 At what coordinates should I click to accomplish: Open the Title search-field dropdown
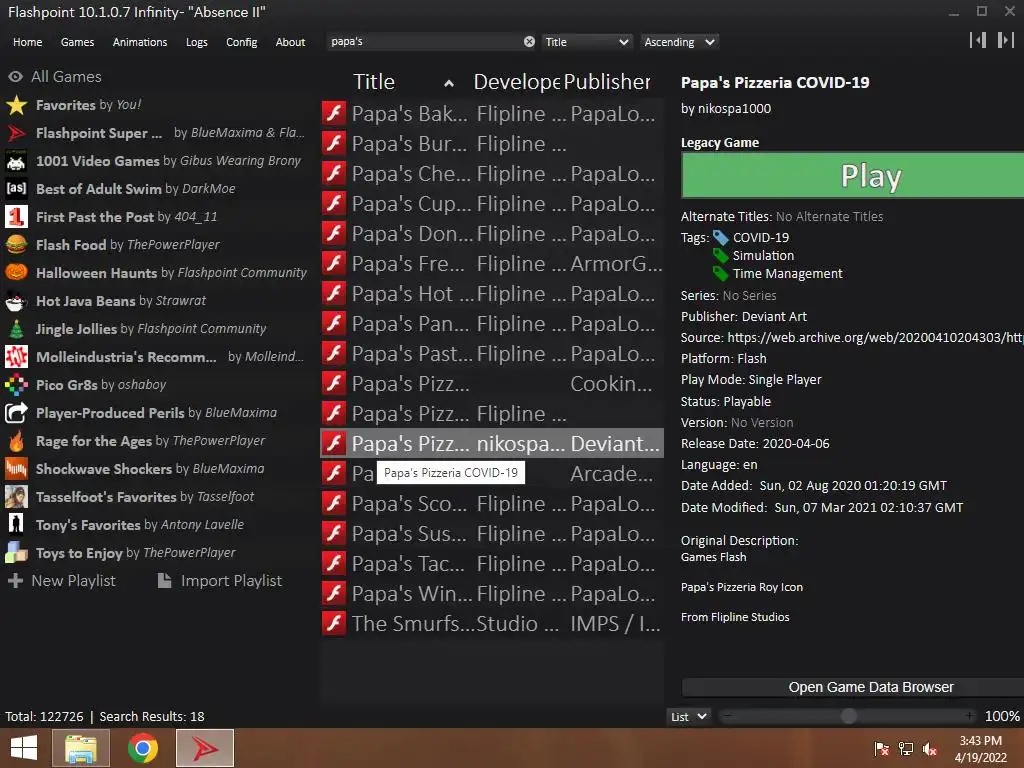pyautogui.click(x=586, y=42)
